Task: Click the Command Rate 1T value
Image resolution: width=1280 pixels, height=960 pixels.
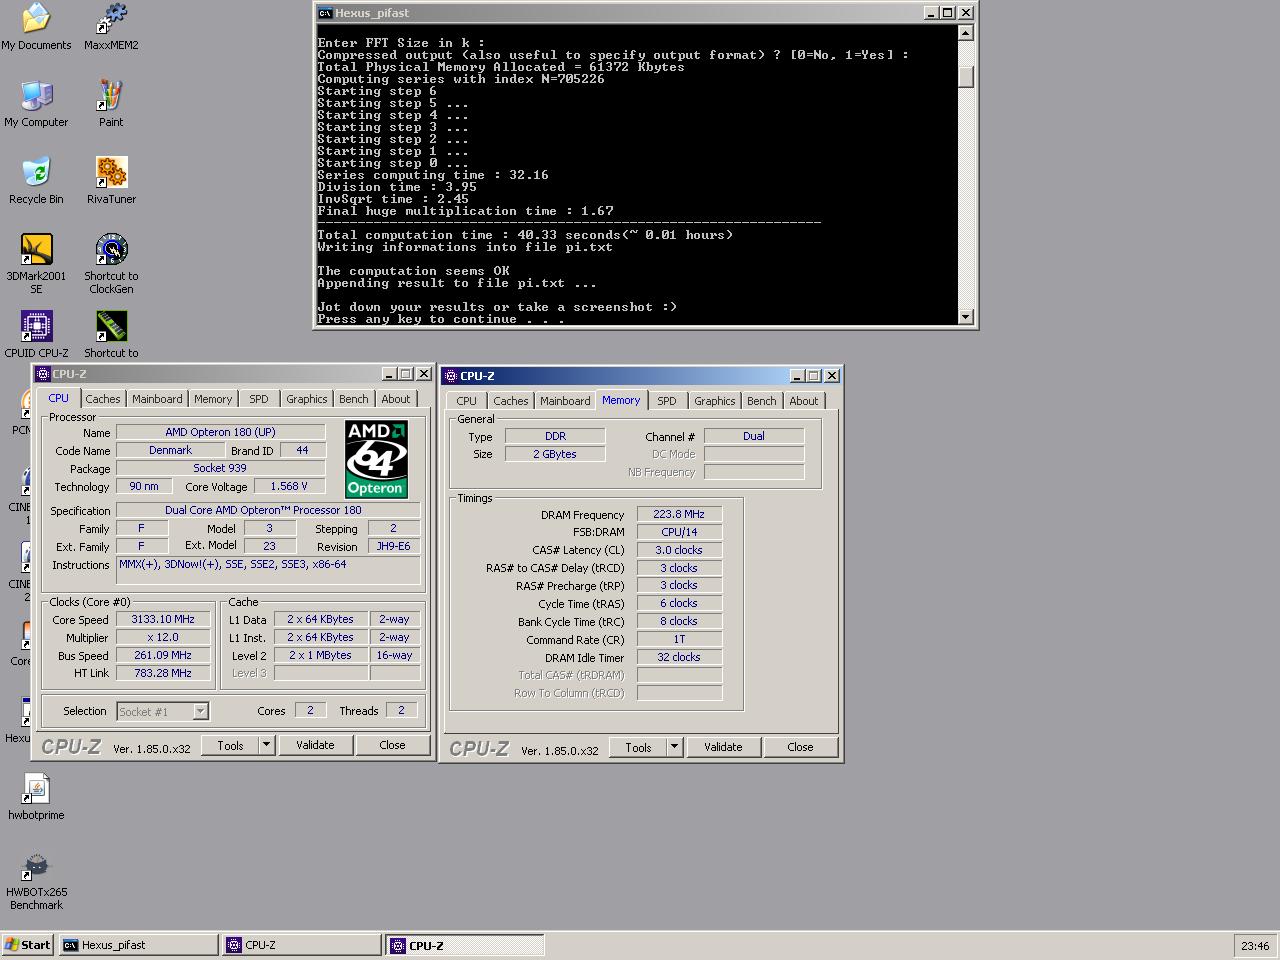Action: [x=679, y=639]
